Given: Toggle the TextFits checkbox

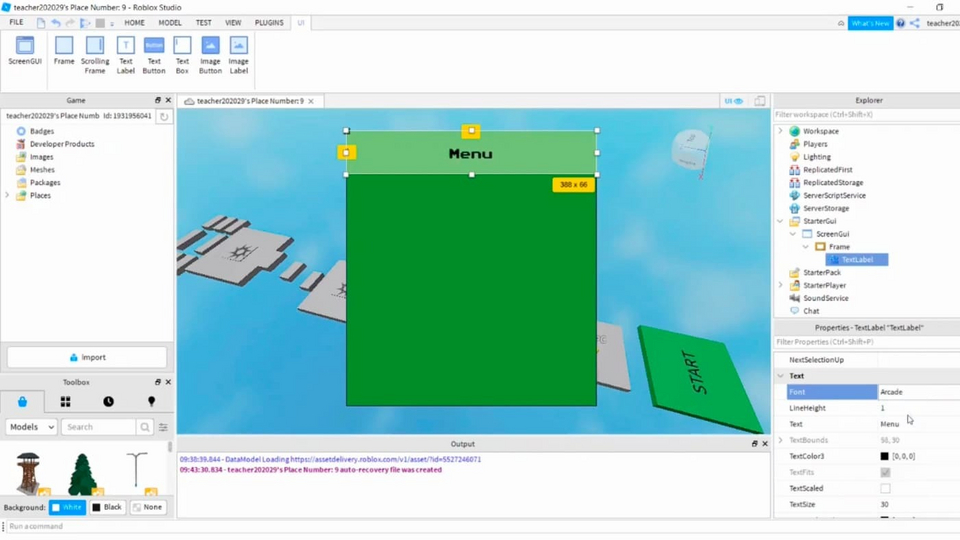Looking at the screenshot, I should pos(885,473).
